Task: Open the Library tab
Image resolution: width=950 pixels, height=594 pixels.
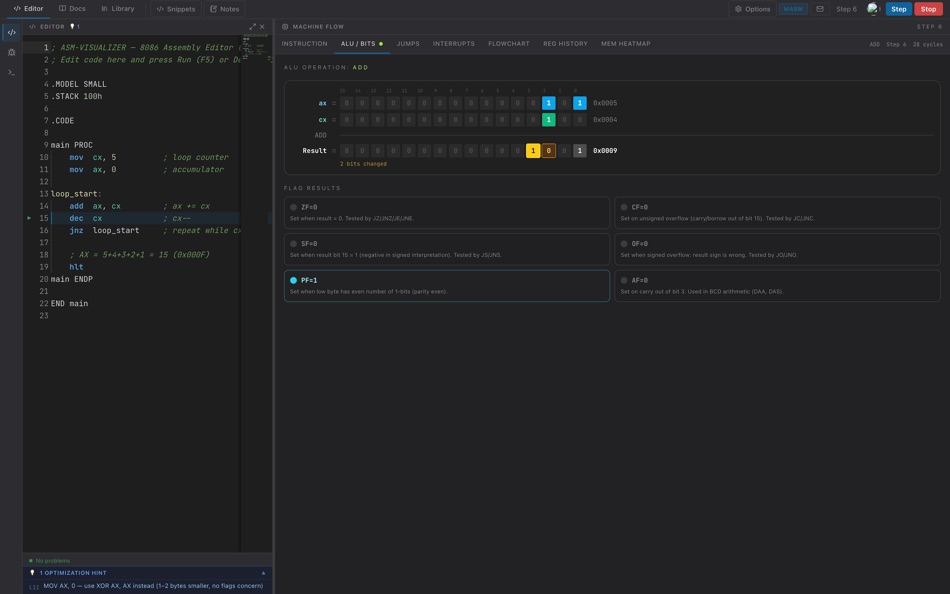Action: (118, 8)
